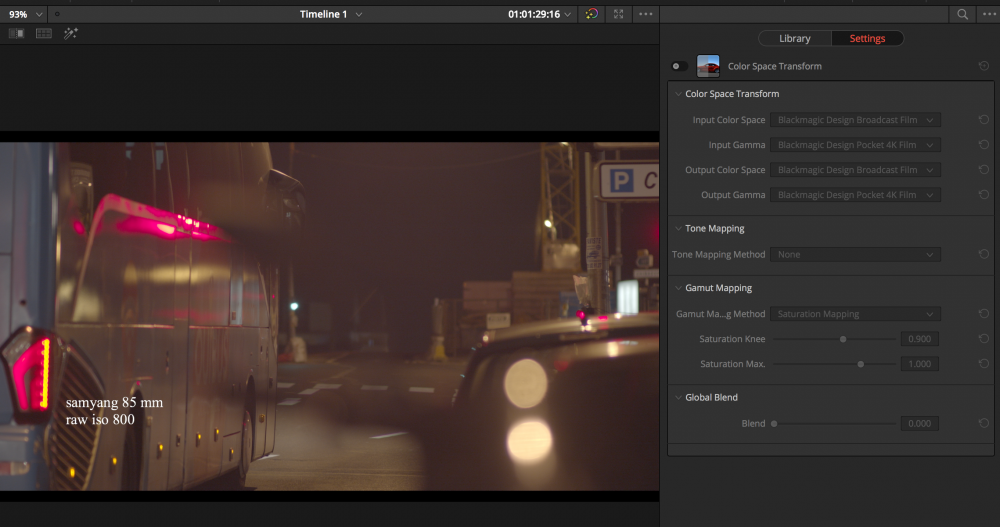Reset the Input Gamma setting

(984, 145)
